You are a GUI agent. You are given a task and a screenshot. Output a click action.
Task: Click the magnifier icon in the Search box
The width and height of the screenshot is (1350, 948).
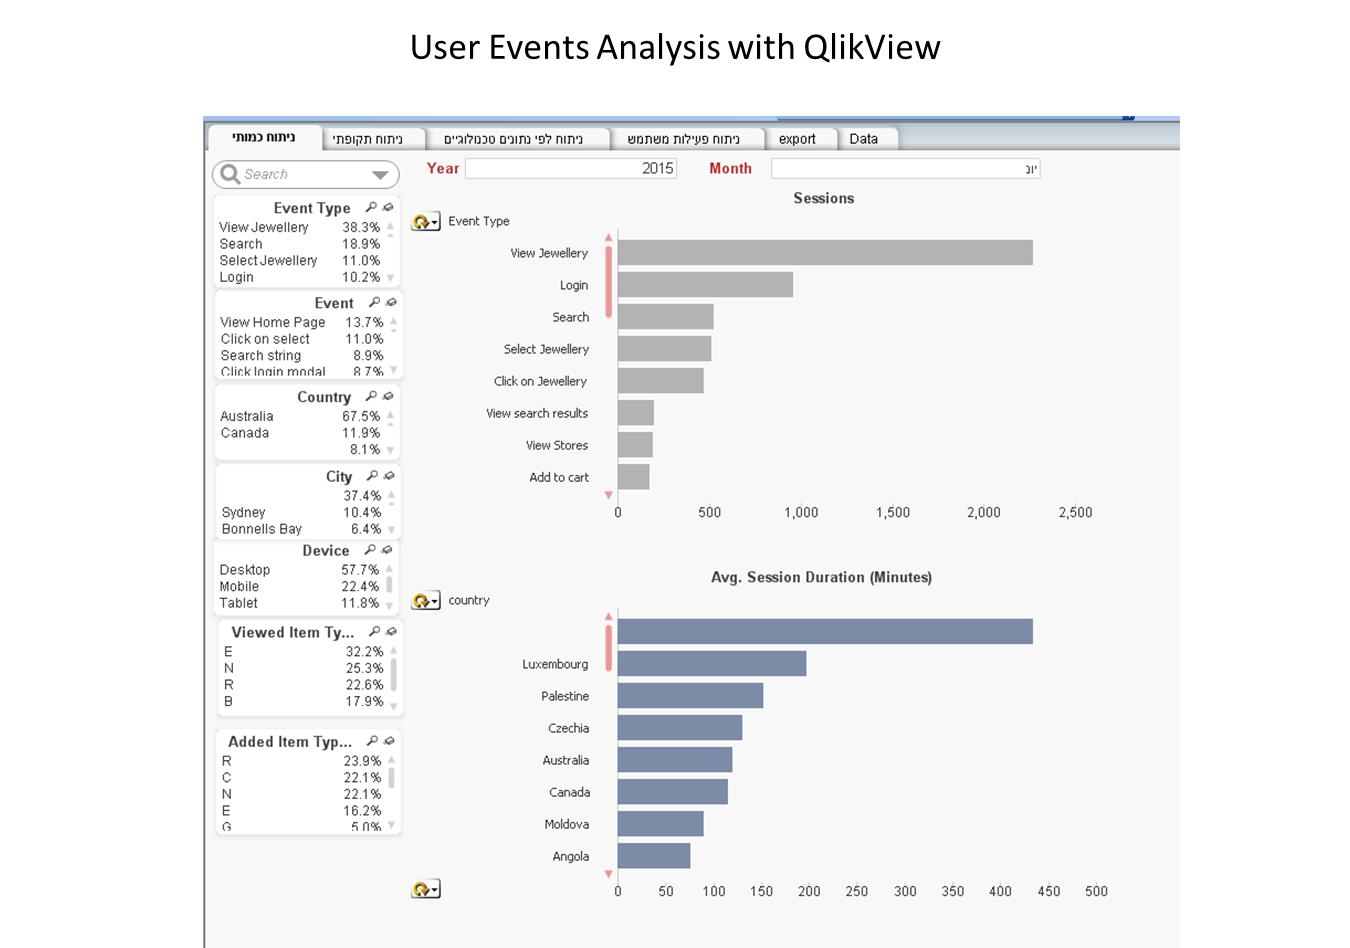230,174
